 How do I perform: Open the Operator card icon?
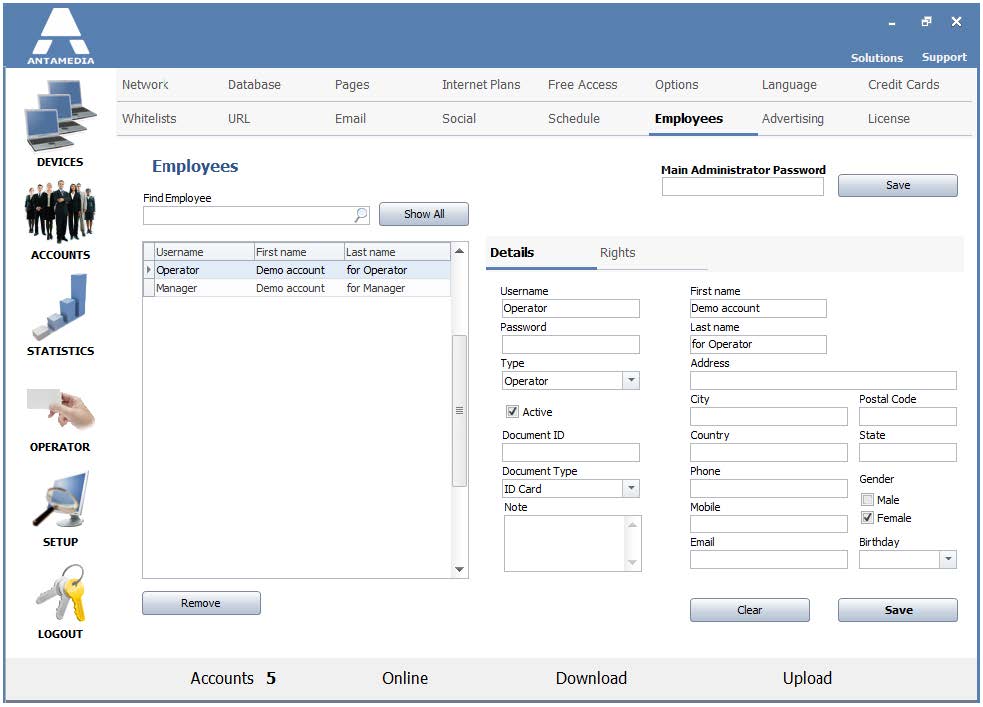60,409
